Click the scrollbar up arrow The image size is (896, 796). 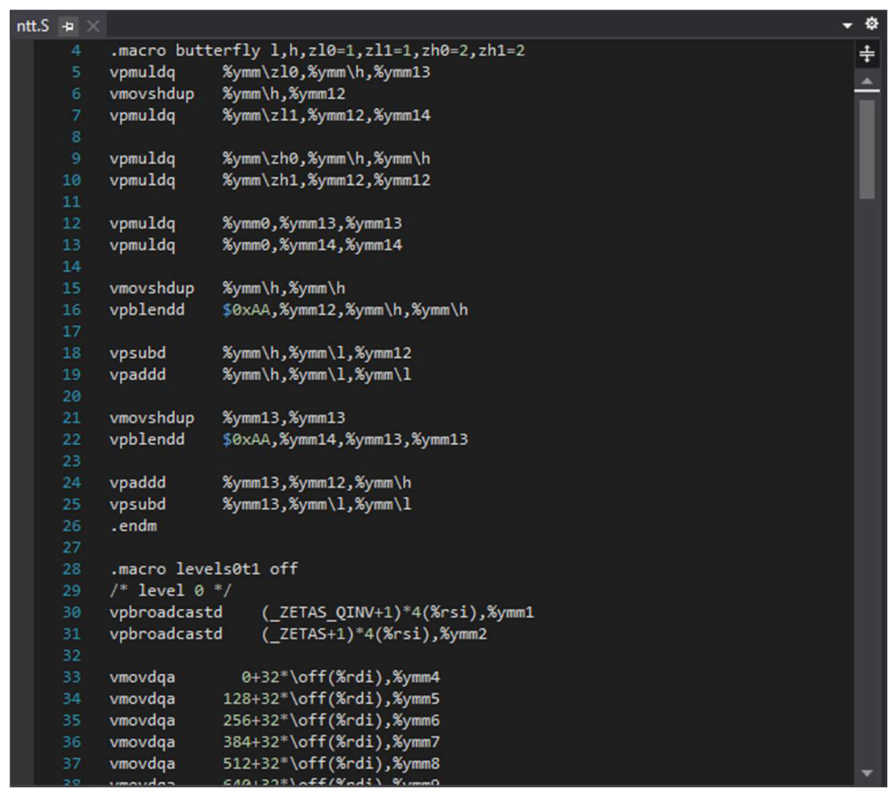click(867, 81)
